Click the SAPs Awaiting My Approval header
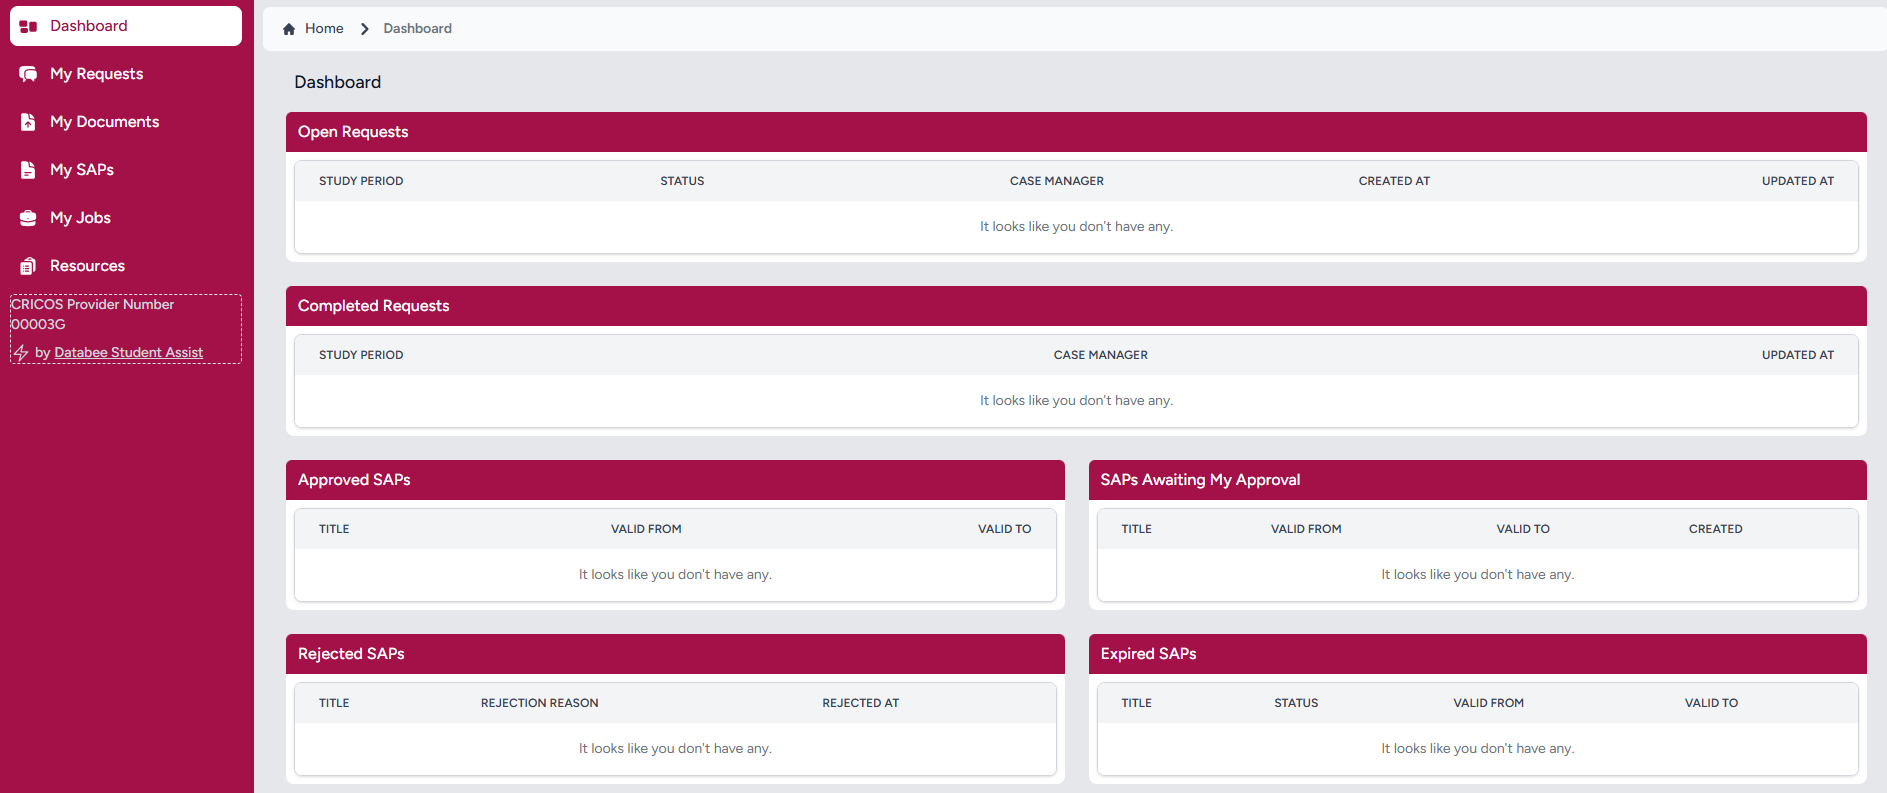 pos(1478,480)
